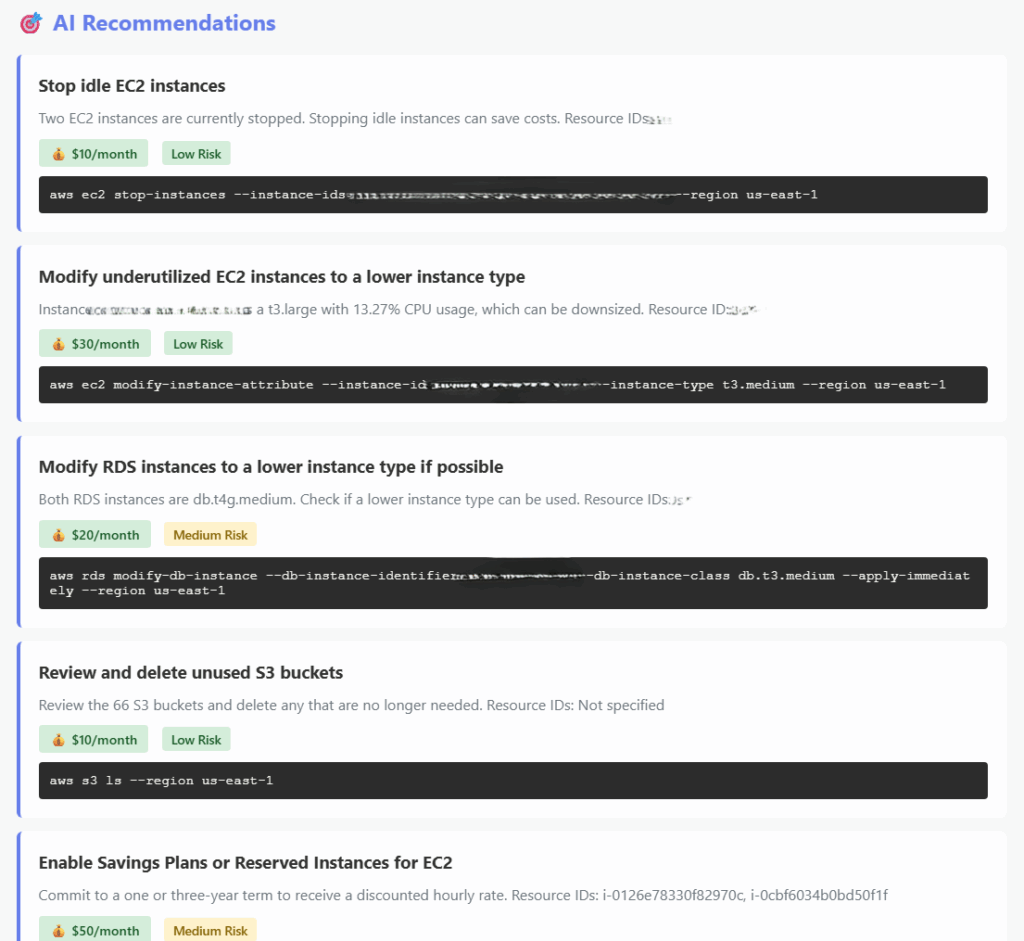The image size is (1024, 941).
Task: Click money bag icon in $20/month badge
Action: 59,535
